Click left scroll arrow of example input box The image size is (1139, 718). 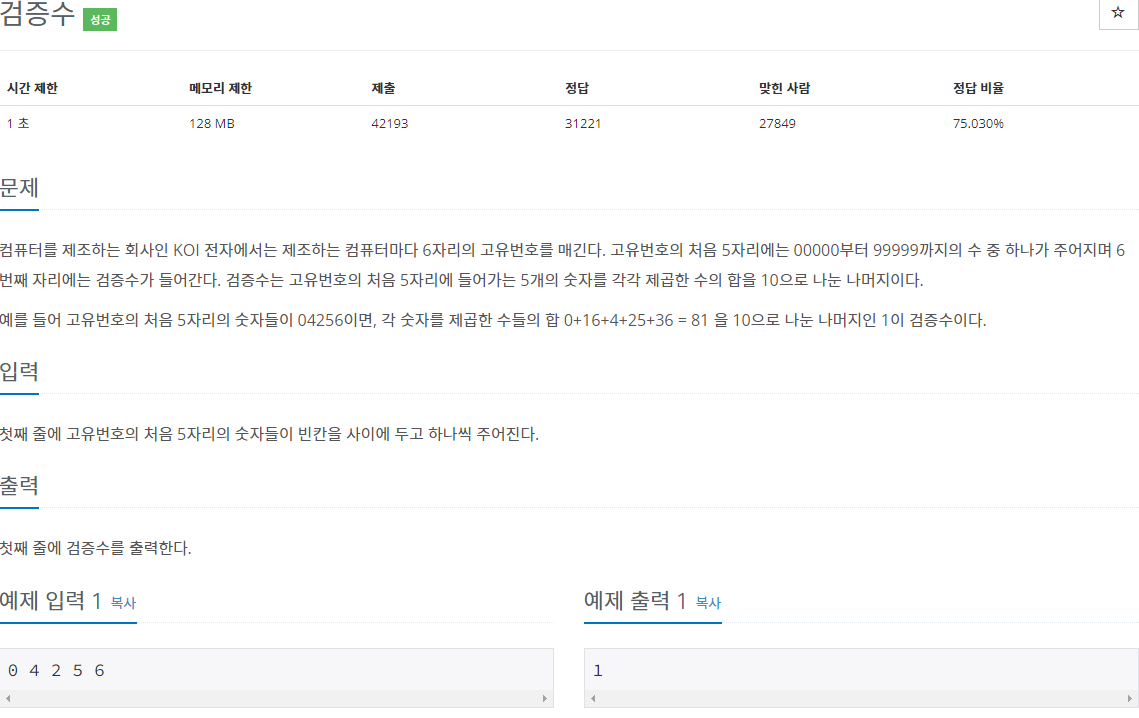tap(8, 698)
